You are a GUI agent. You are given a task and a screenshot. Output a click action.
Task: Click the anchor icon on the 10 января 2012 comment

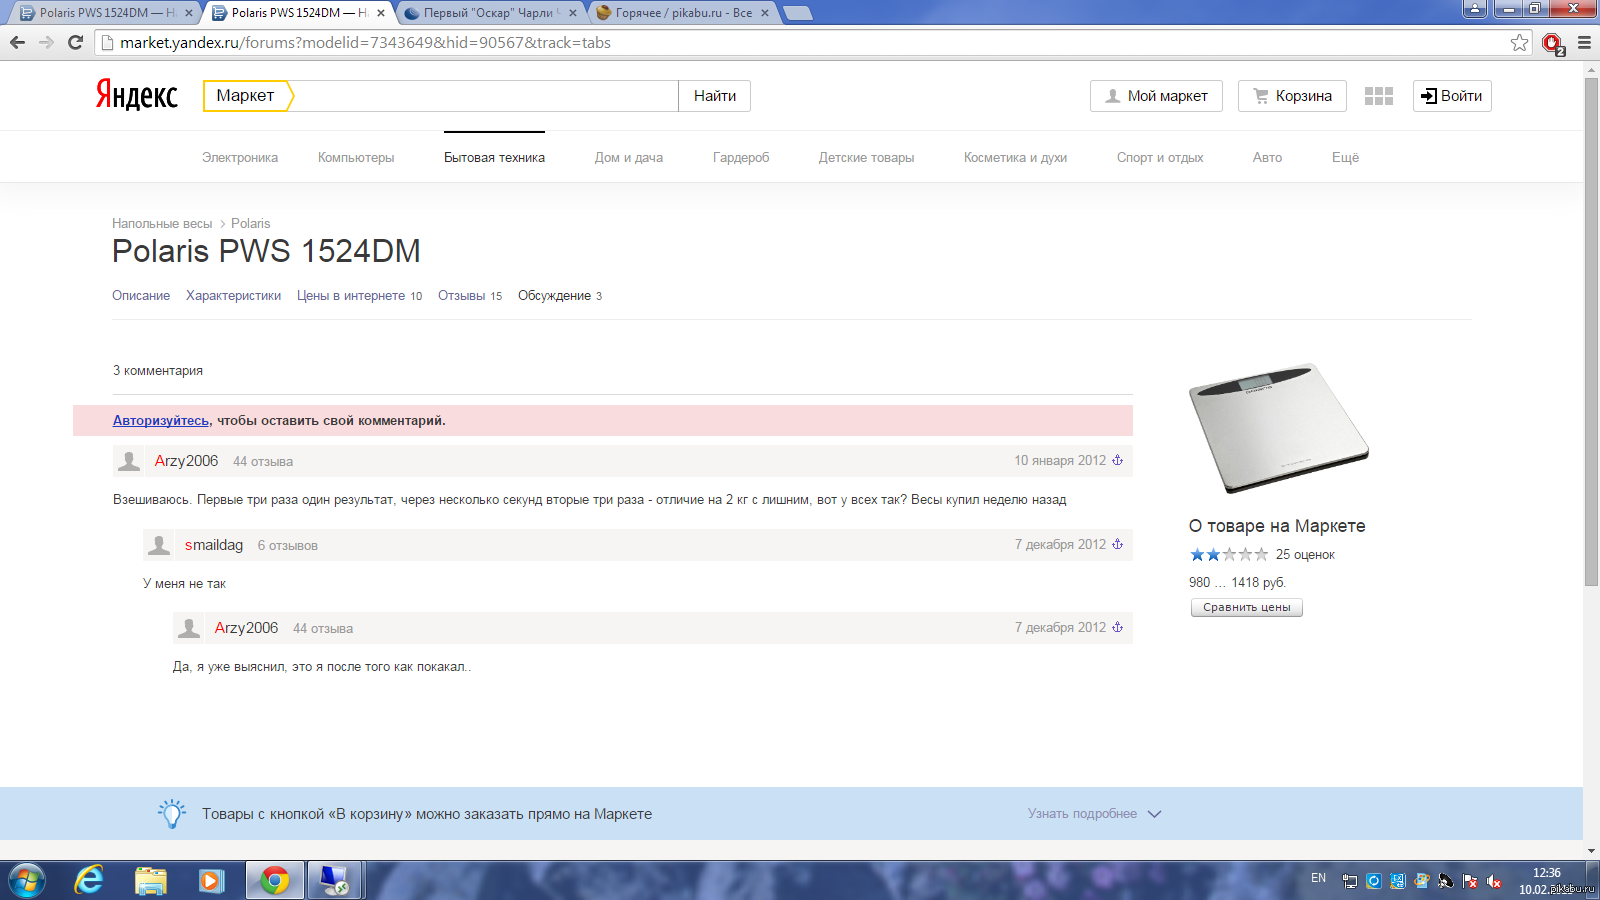[x=1118, y=461]
